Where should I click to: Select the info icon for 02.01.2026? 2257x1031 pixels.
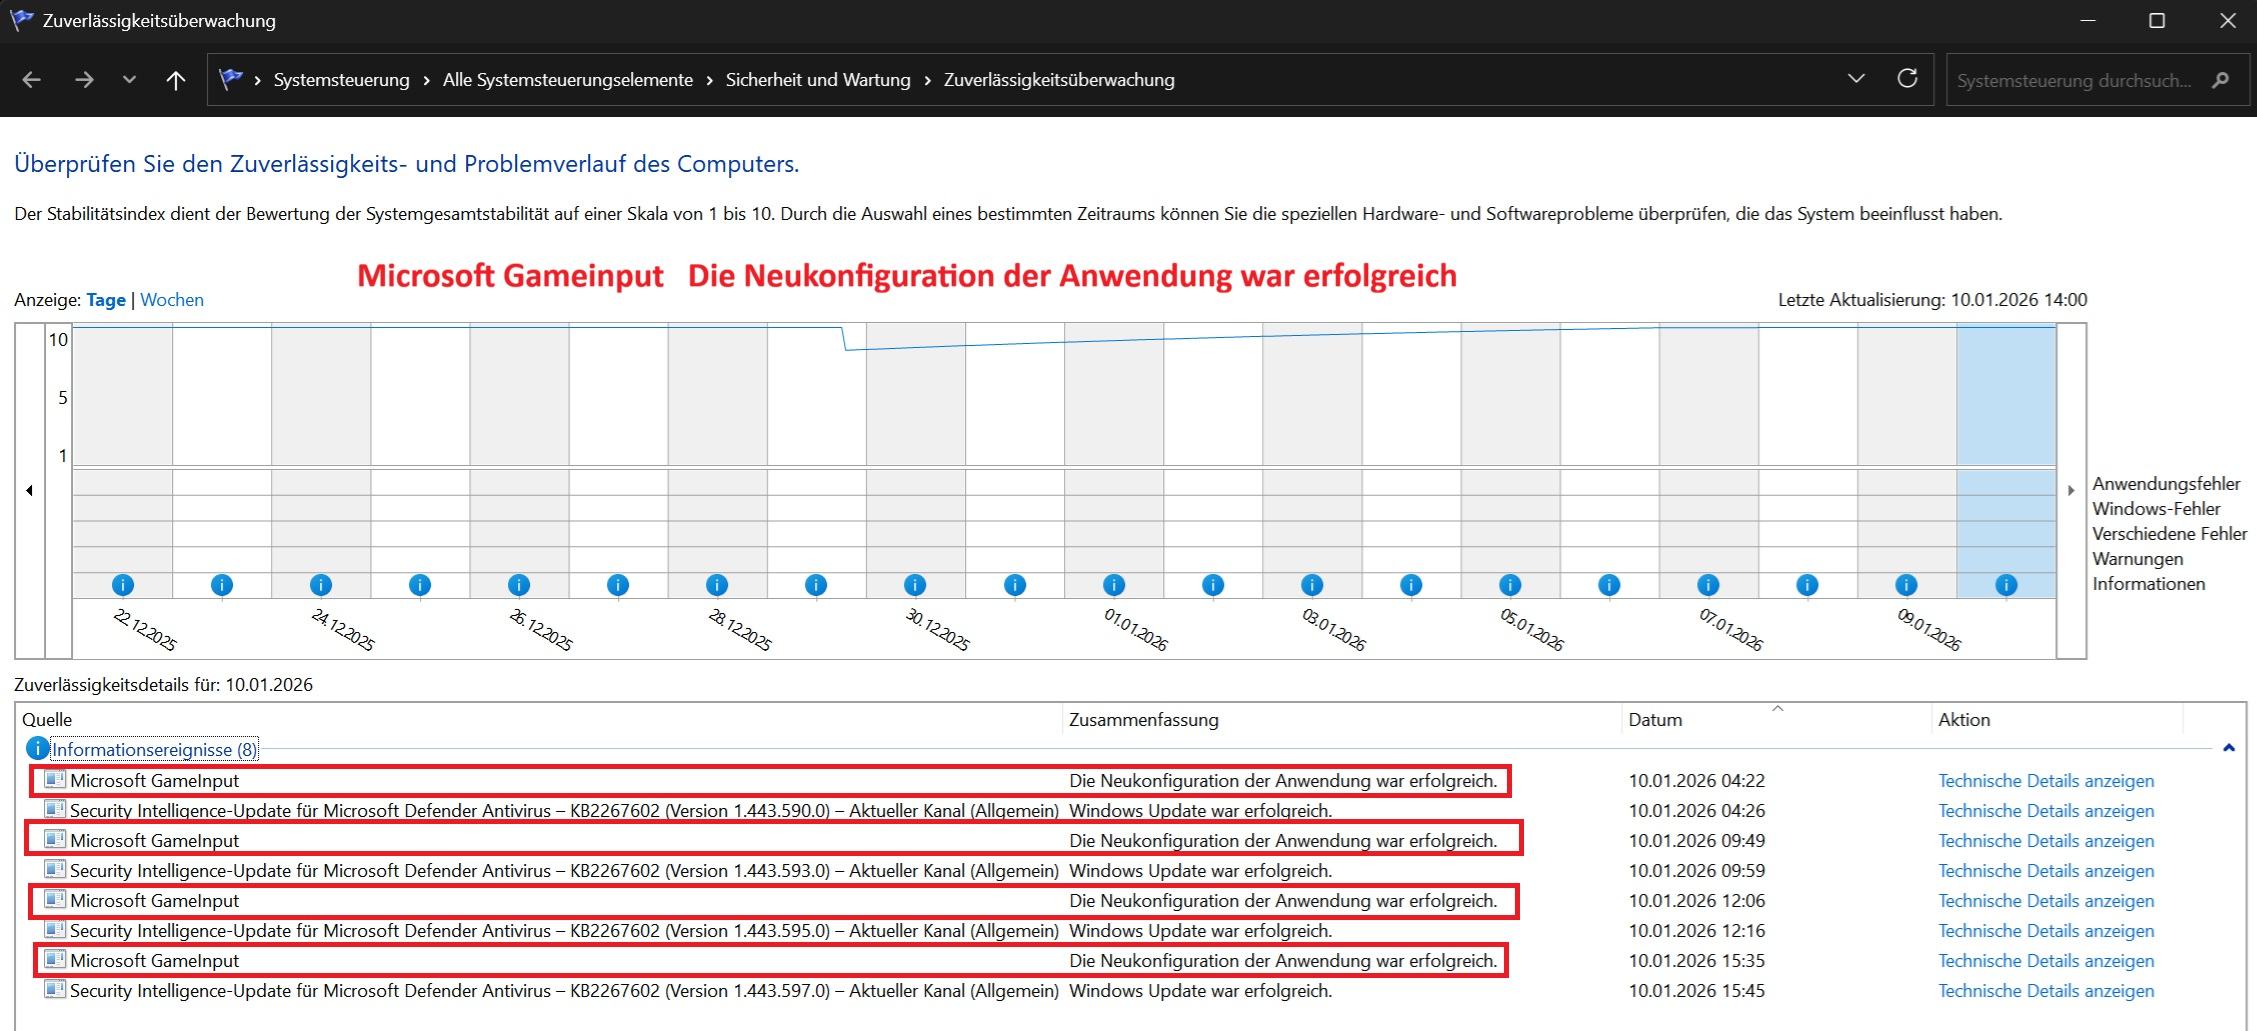(x=1213, y=585)
